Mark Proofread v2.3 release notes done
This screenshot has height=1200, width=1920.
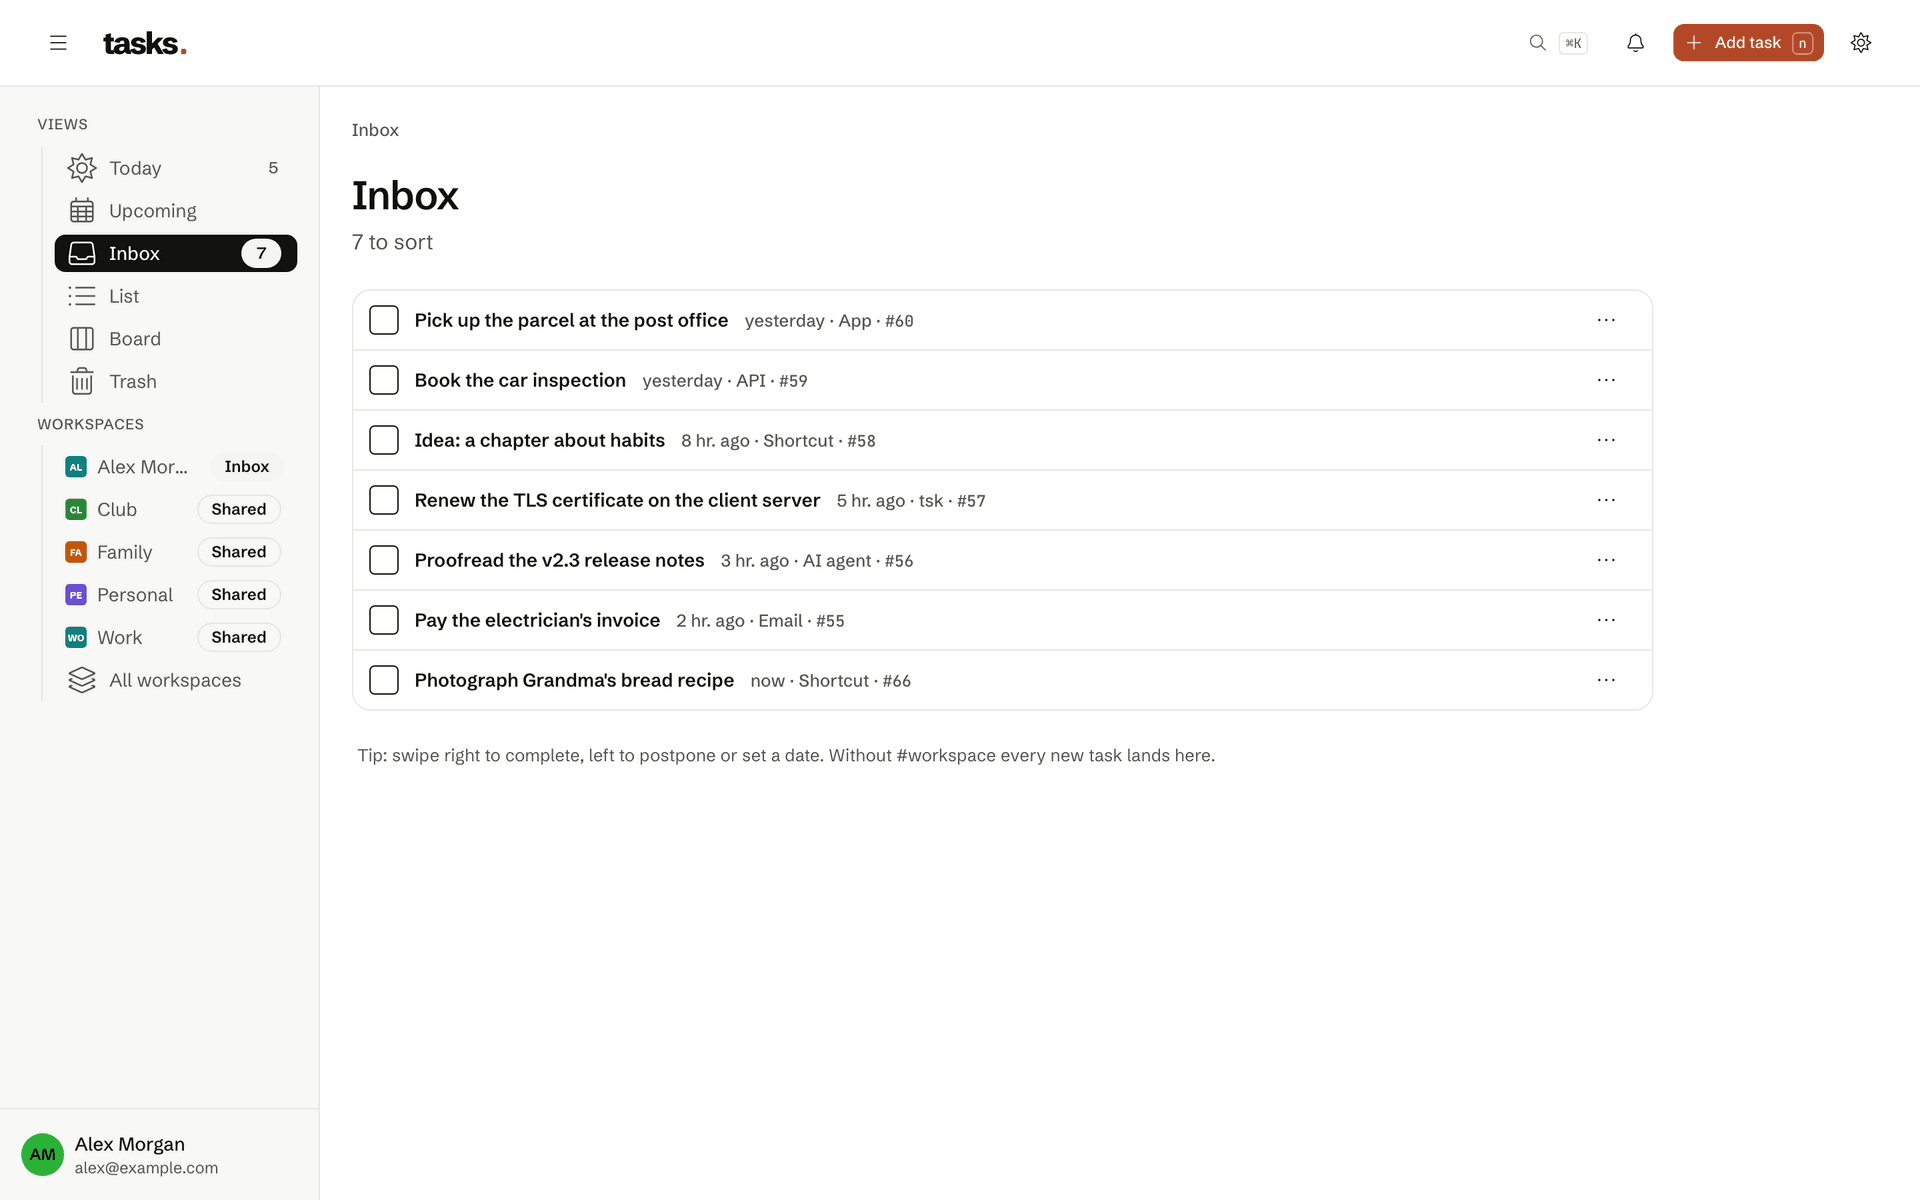(384, 560)
